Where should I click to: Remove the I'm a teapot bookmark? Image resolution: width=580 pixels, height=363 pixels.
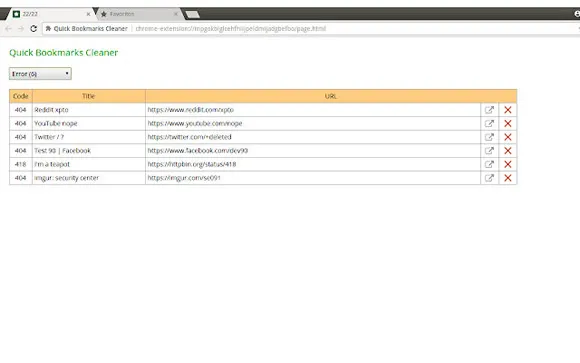[508, 164]
